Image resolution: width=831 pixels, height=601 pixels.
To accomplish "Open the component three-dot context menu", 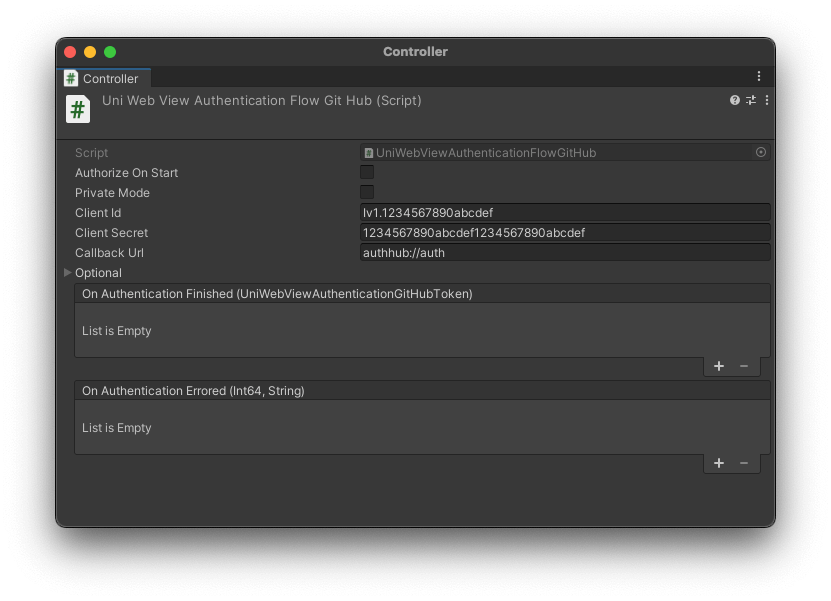I will [x=767, y=100].
